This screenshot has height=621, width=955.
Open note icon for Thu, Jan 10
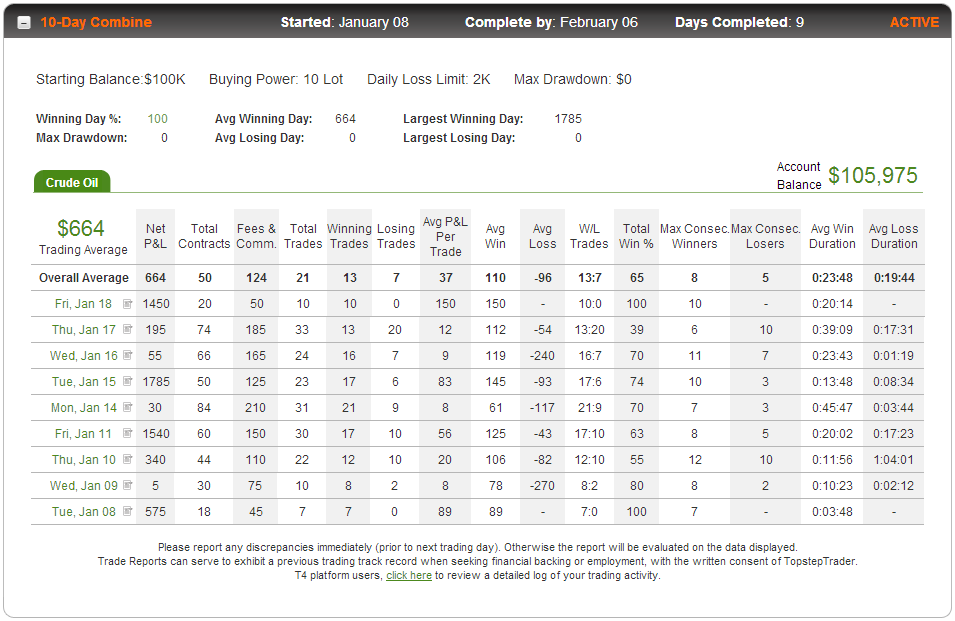click(x=127, y=459)
